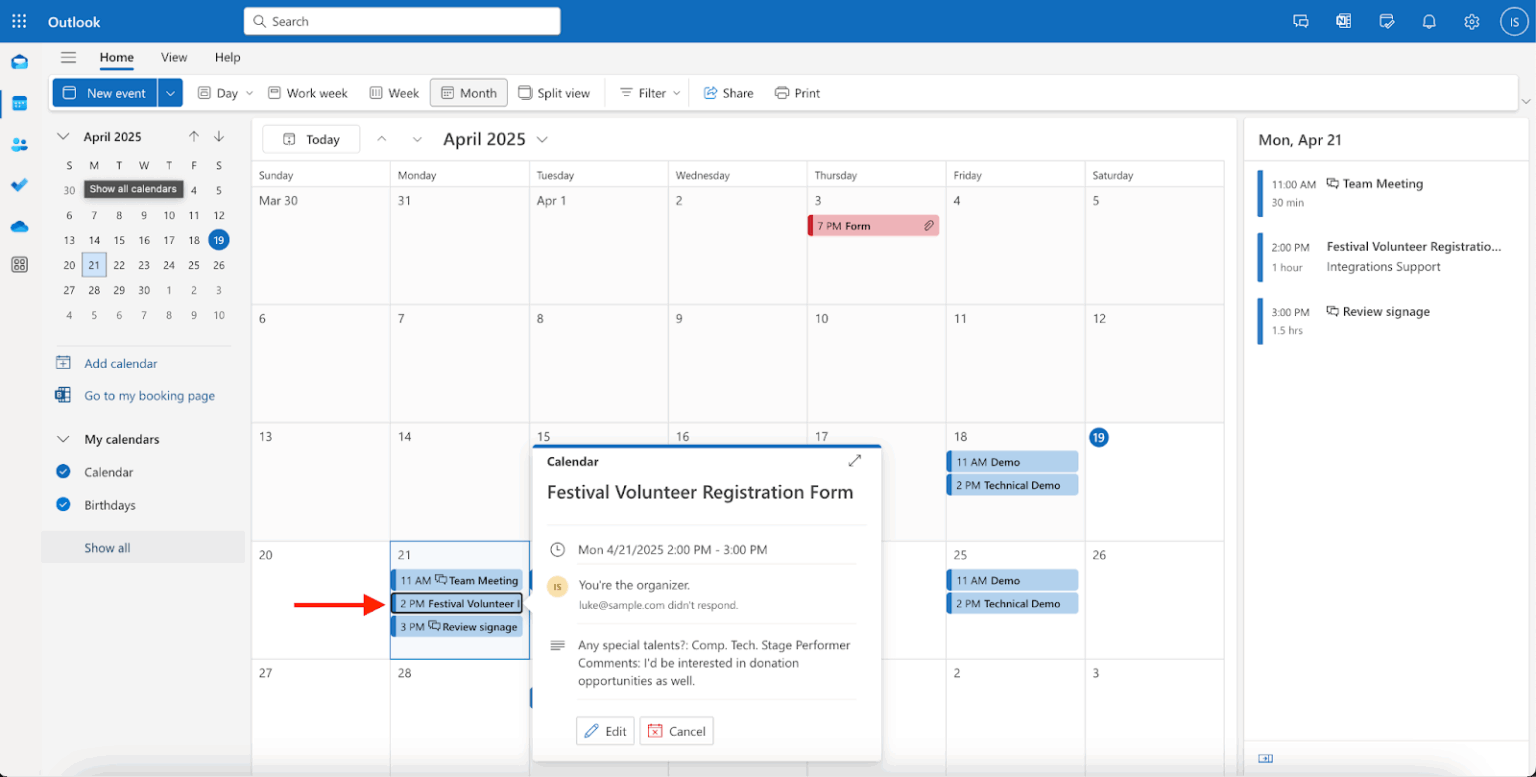Open Outlook Settings gear
1536x777 pixels.
coord(1470,21)
